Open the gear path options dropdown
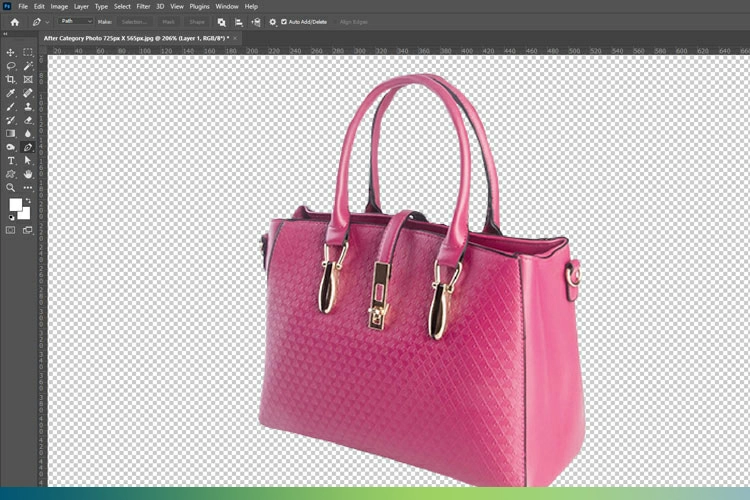Viewport: 750px width, 500px height. coord(272,21)
